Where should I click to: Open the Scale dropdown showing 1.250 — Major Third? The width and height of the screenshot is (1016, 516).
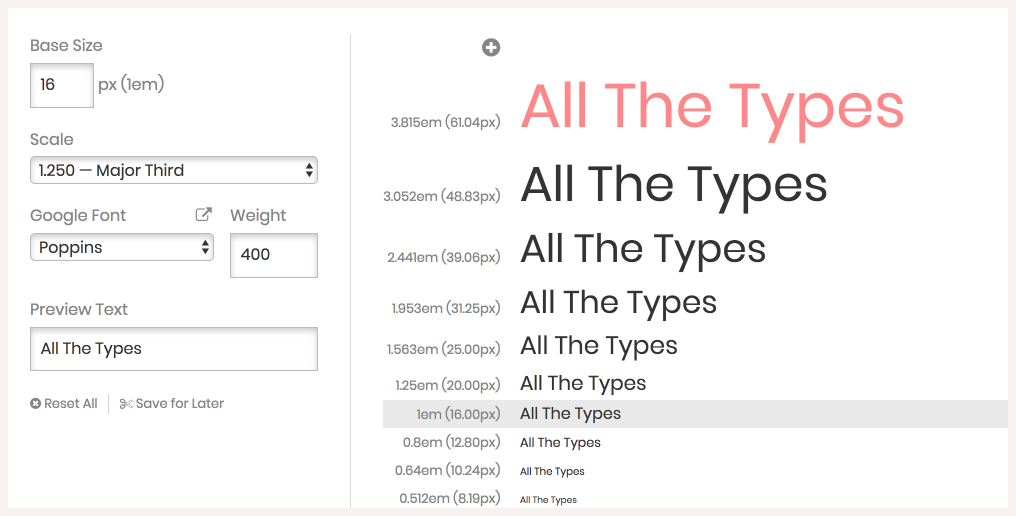[174, 170]
